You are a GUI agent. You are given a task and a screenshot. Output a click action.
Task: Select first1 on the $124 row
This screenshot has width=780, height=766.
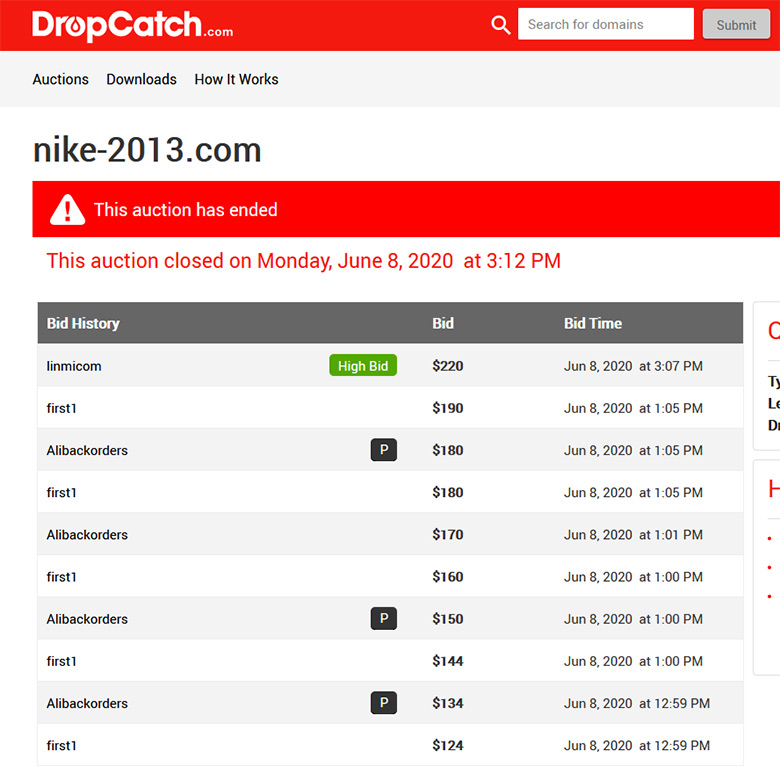pos(62,746)
